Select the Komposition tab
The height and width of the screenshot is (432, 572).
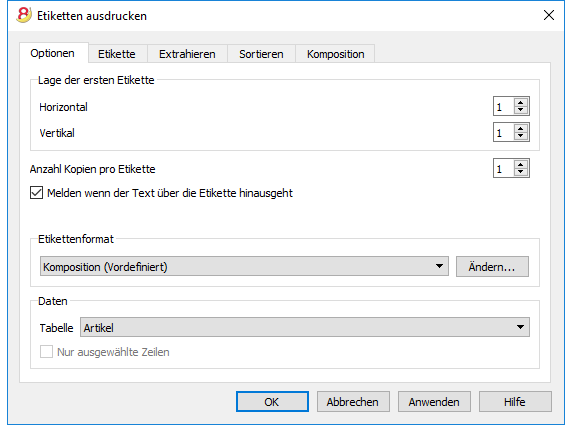tap(336, 54)
